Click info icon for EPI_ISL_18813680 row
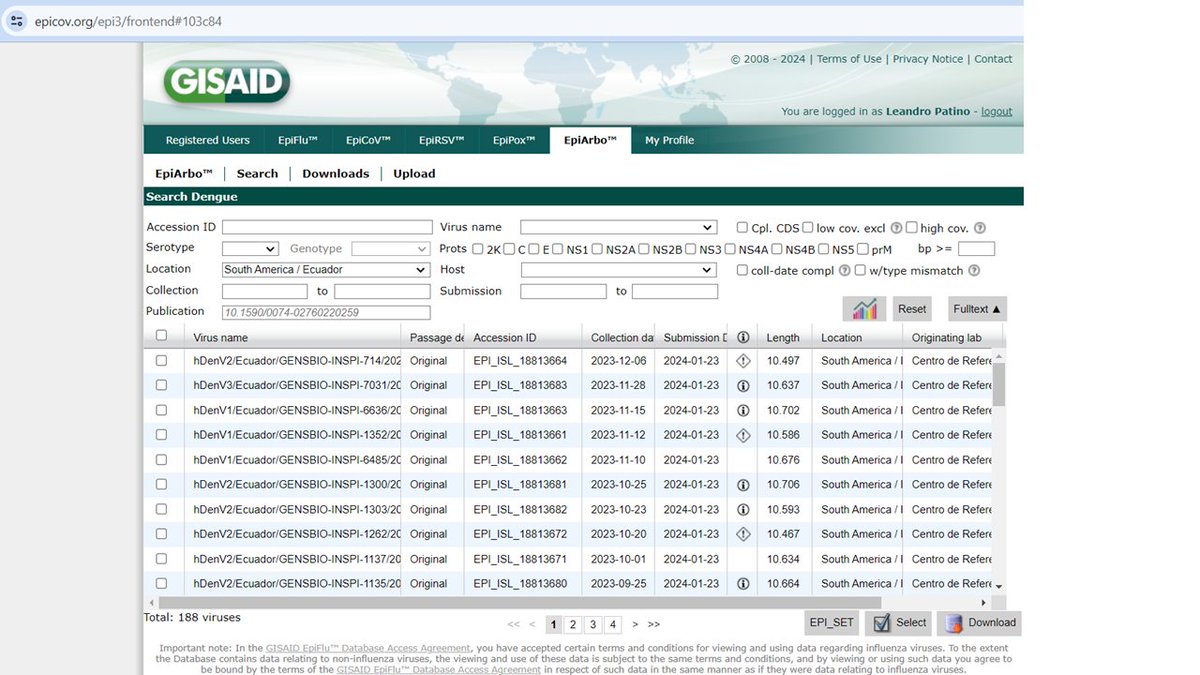Screen dimensions: 1200x675 click(x=743, y=584)
